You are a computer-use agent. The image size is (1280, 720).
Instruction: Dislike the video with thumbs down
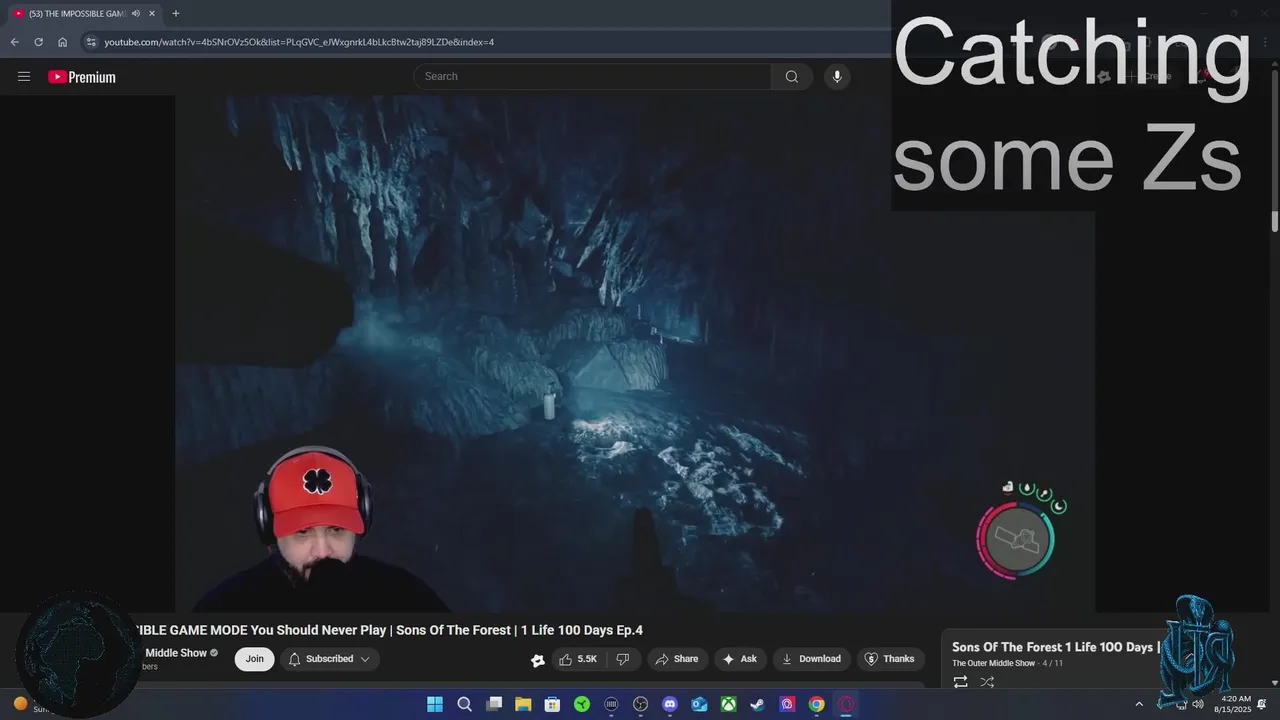[x=622, y=659]
